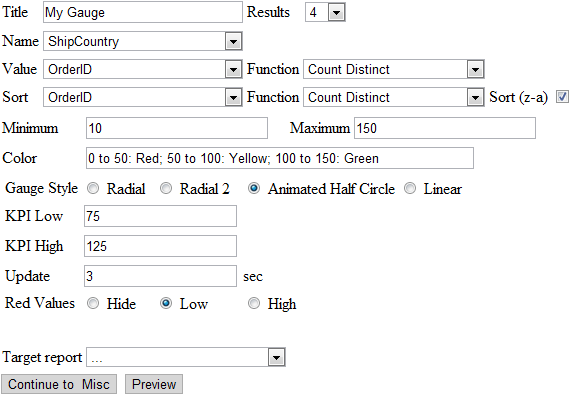Click the Red Values label
The width and height of the screenshot is (574, 401).
click(40, 303)
